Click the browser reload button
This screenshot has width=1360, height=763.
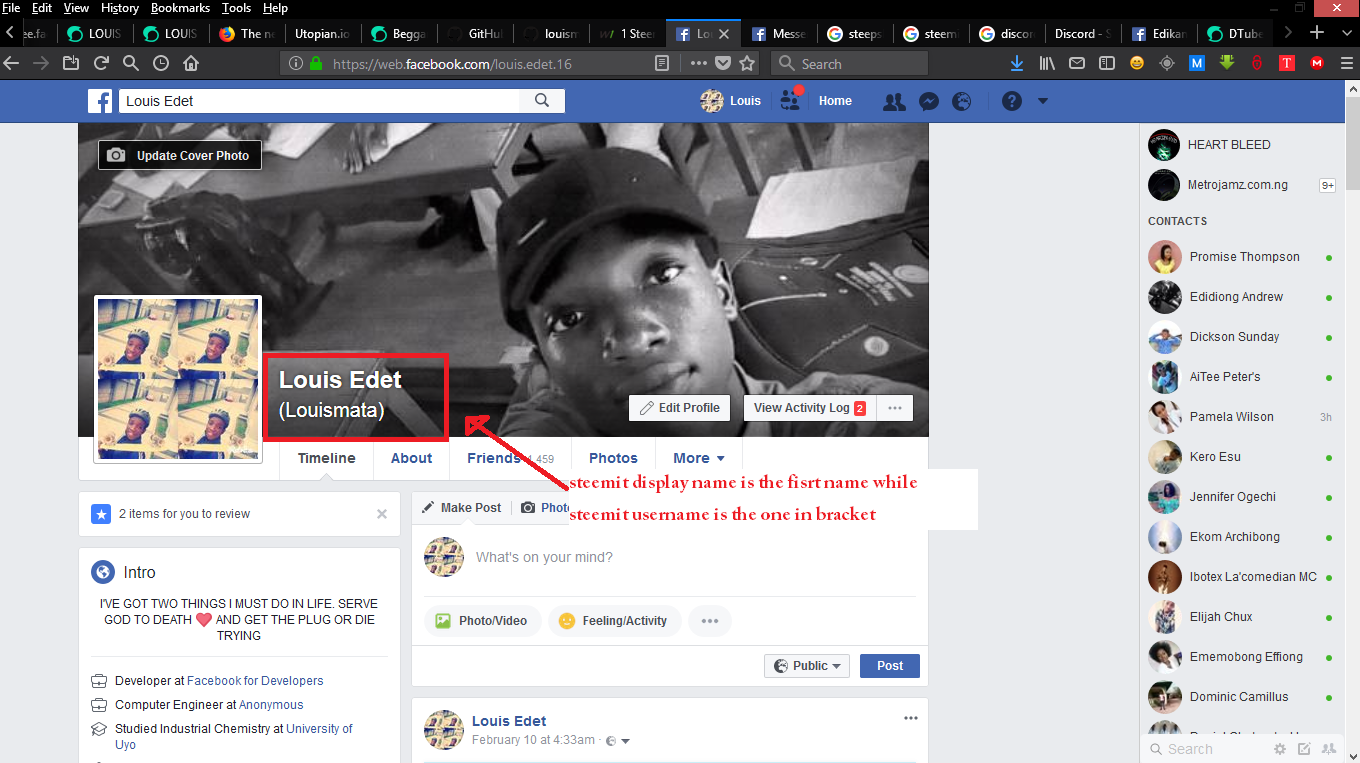click(x=101, y=63)
